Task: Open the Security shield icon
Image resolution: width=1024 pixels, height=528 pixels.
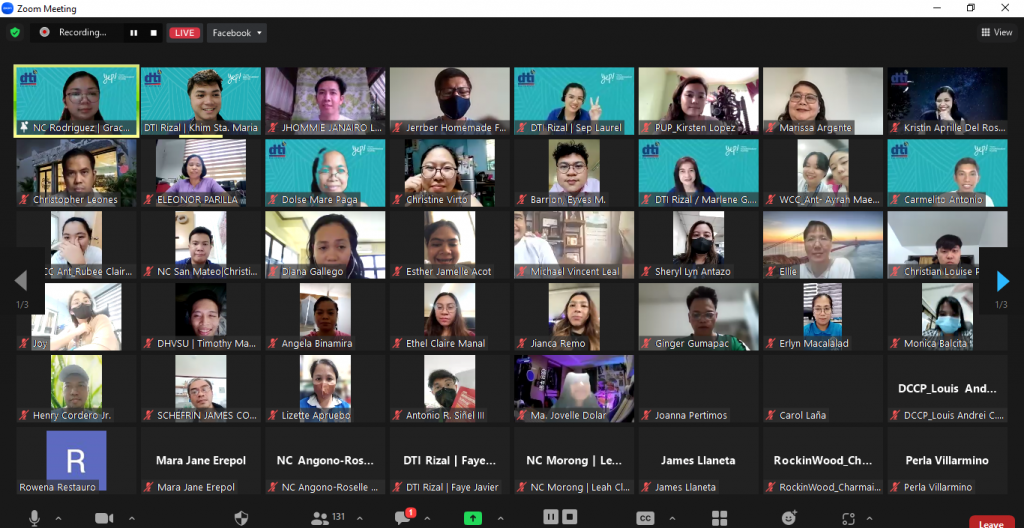Action: tap(241, 518)
